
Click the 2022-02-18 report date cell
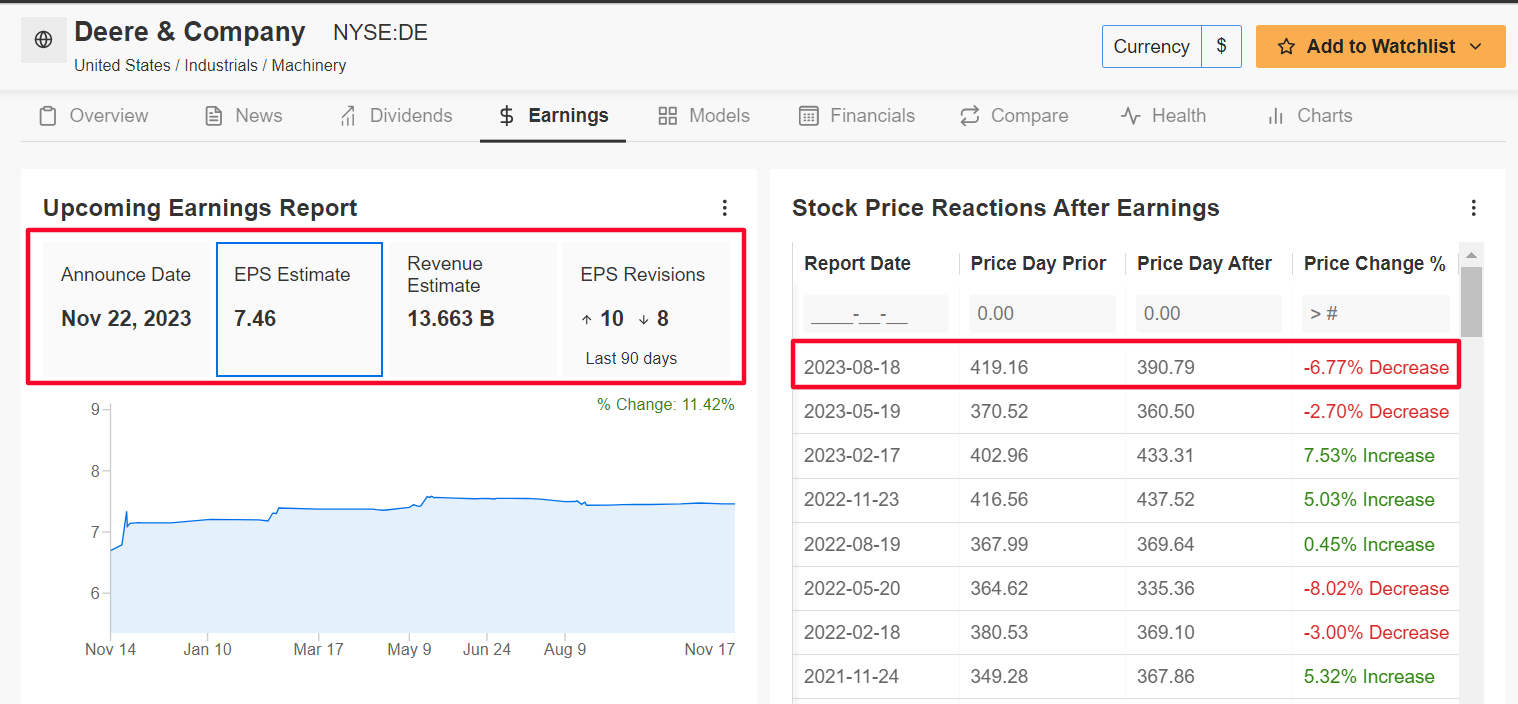pyautogui.click(x=852, y=633)
